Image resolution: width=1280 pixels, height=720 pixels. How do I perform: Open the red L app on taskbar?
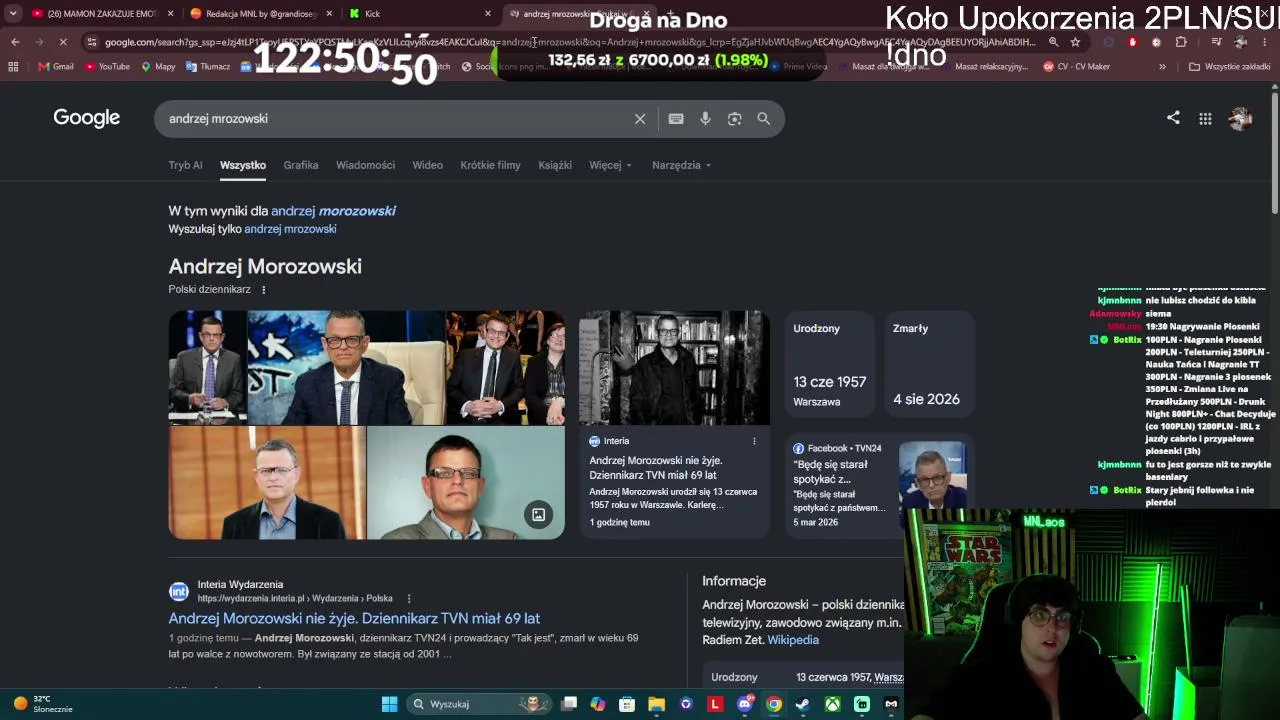[x=715, y=704]
